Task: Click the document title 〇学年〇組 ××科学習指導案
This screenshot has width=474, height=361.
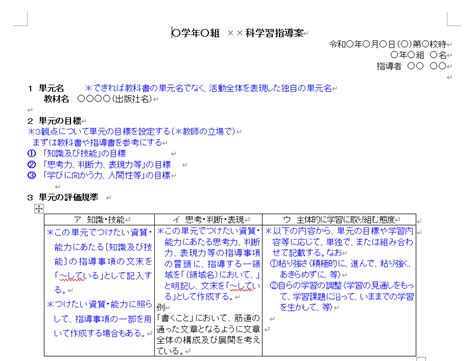Action: click(x=237, y=33)
